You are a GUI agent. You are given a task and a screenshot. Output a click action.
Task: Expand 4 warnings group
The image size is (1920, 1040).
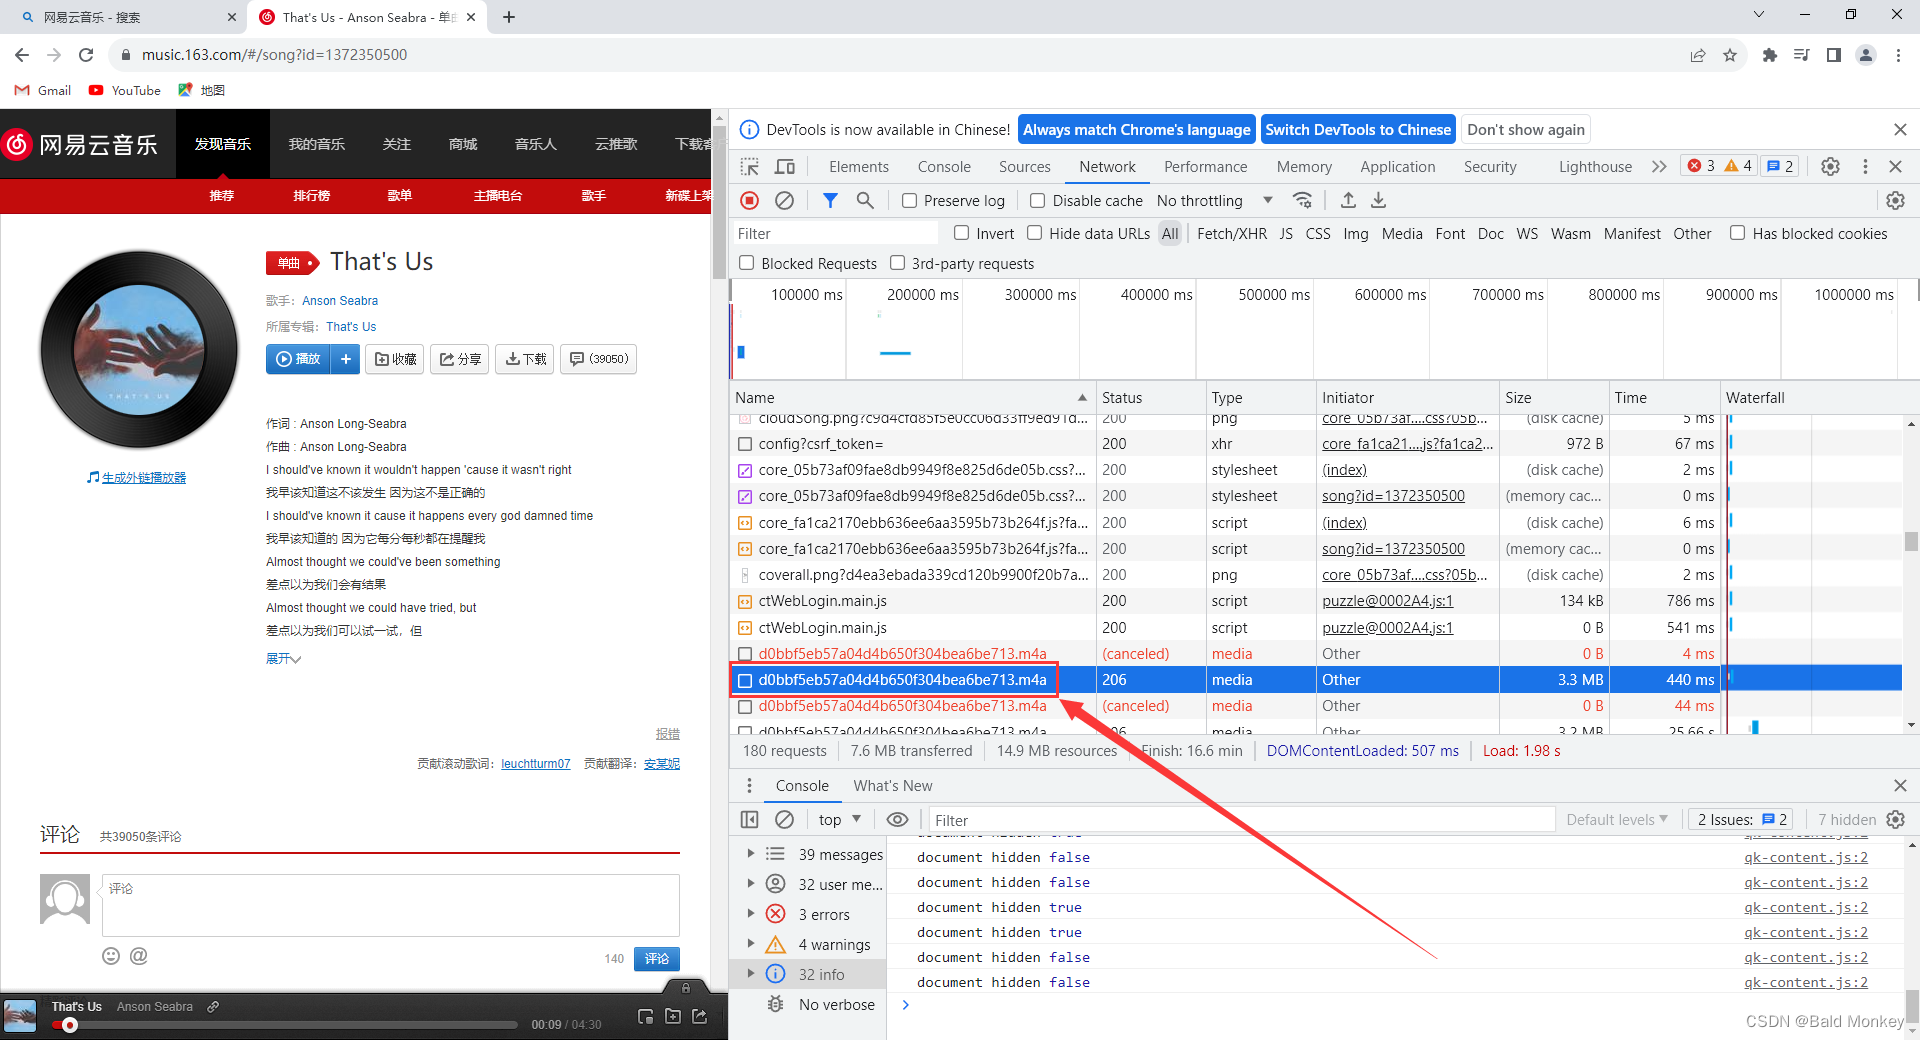[750, 944]
